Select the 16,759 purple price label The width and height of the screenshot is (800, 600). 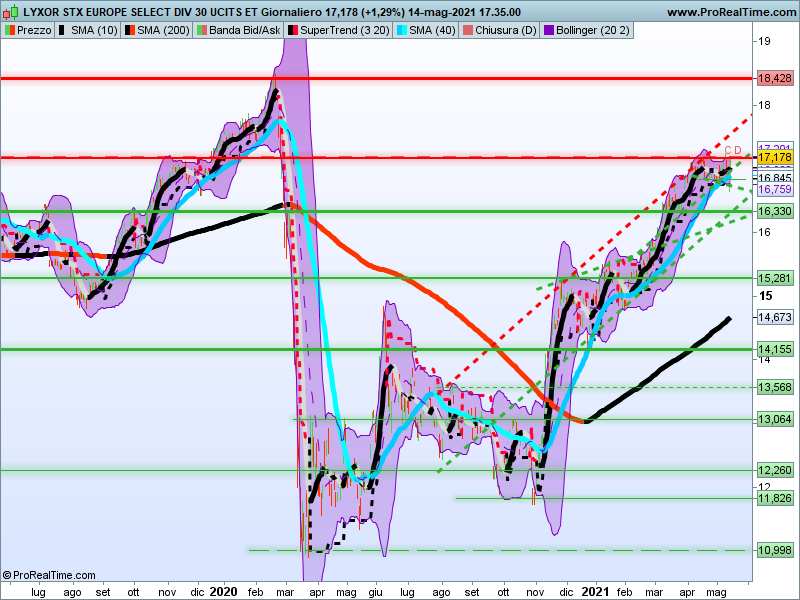[775, 189]
